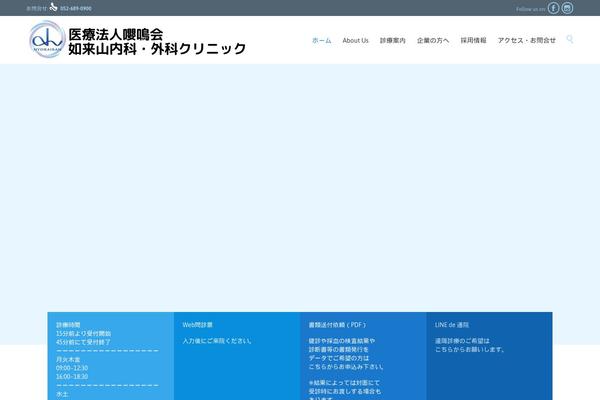Click the 月火木金 weekday label
This screenshot has height=400, width=600.
click(68, 359)
